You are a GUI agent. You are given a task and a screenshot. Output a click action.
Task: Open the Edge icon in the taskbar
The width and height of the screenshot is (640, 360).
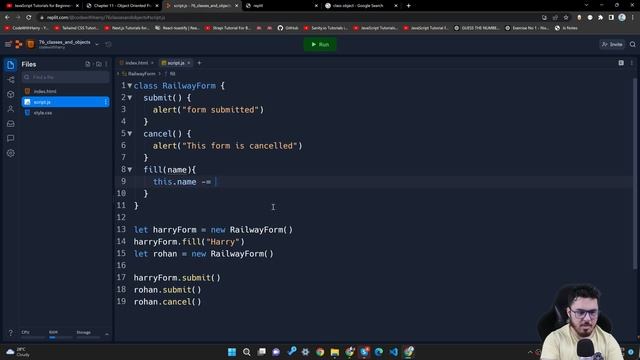[x=379, y=352]
